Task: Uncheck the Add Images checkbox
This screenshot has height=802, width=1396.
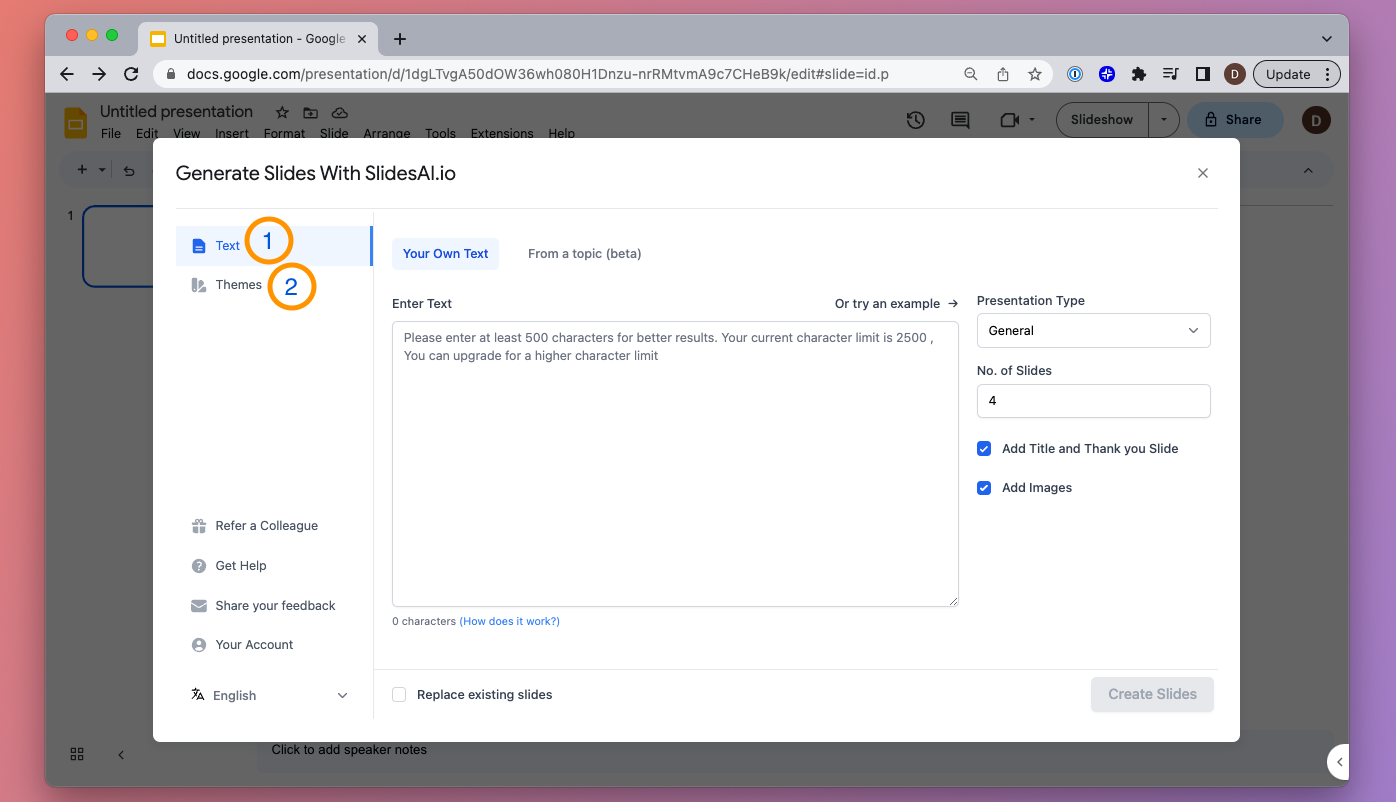Action: [984, 488]
